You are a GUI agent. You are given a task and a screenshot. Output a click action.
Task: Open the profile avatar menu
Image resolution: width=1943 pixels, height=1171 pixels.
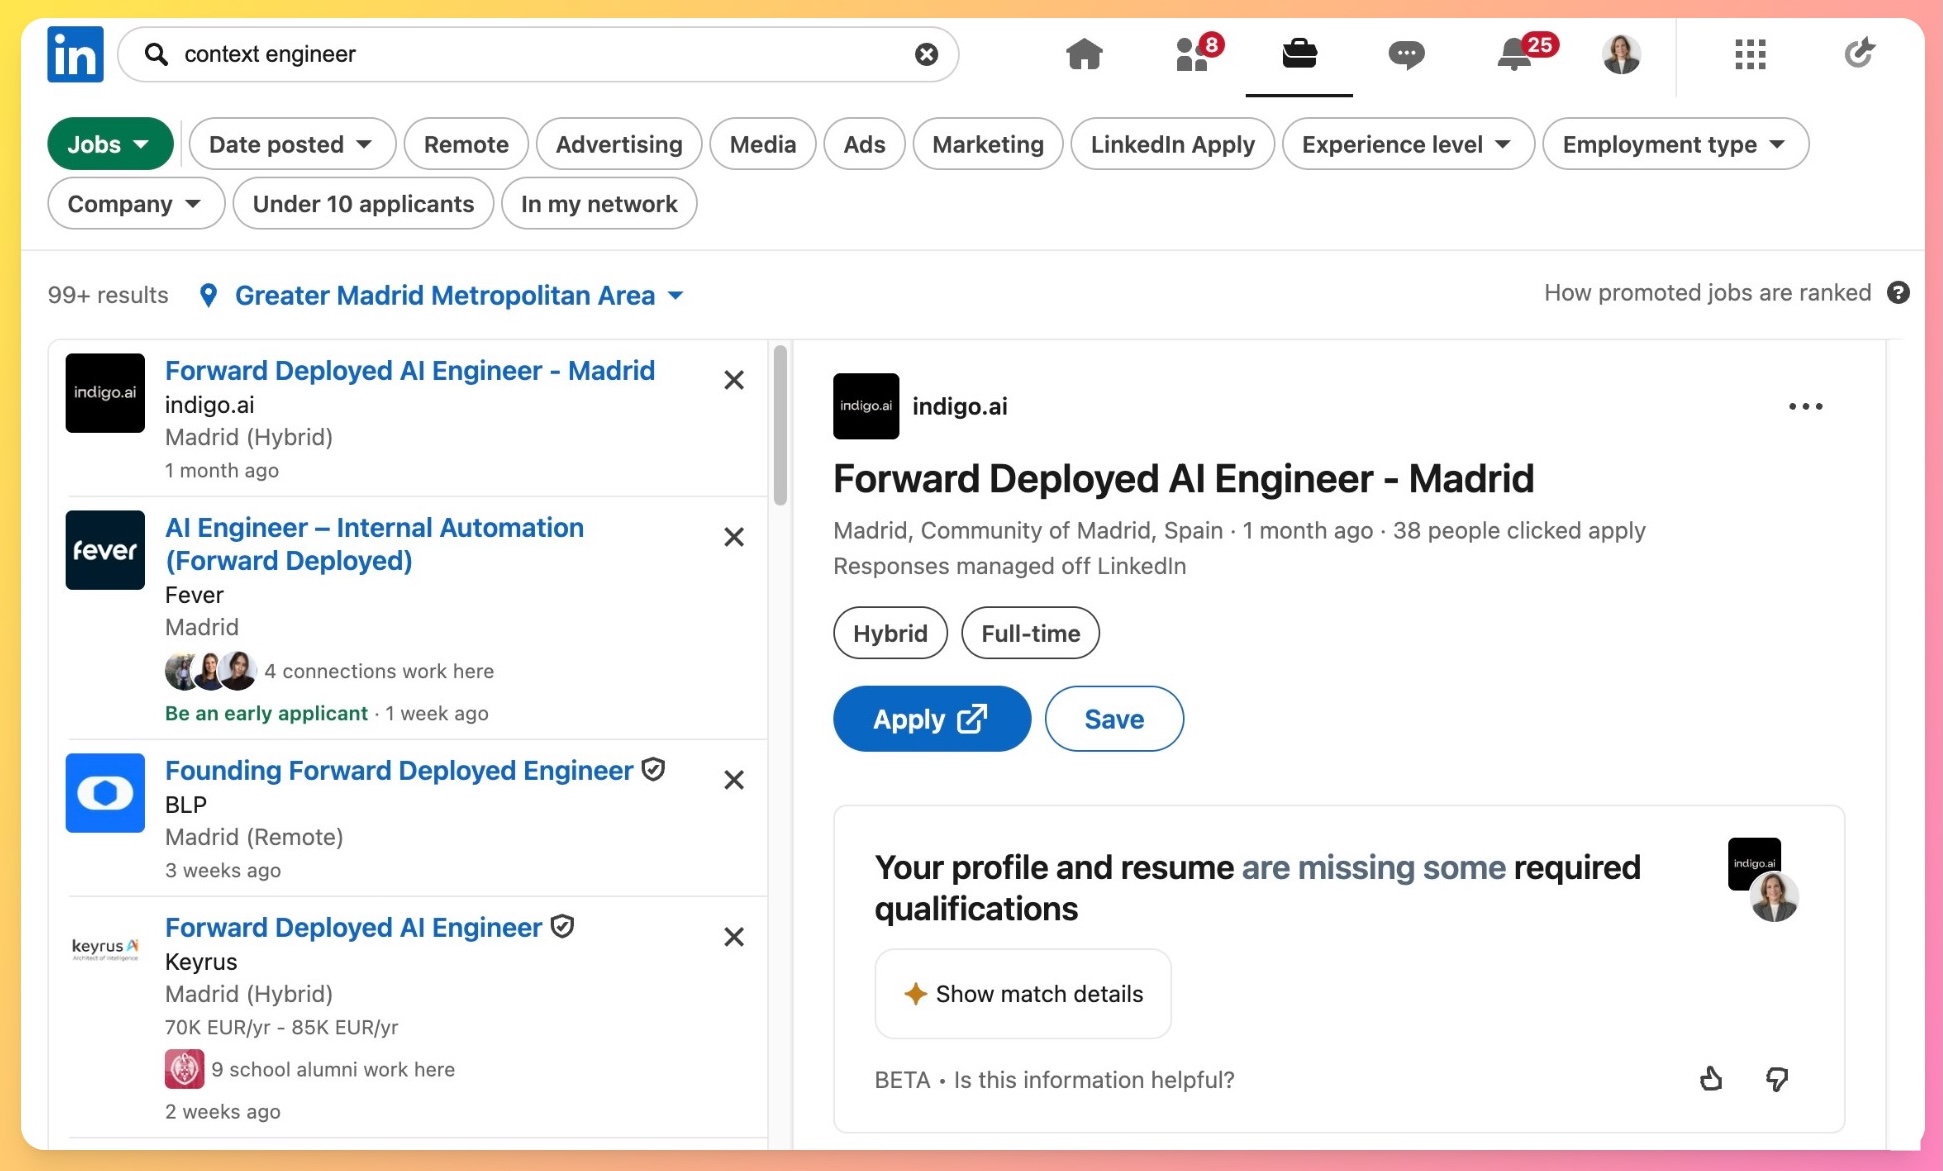pyautogui.click(x=1621, y=54)
